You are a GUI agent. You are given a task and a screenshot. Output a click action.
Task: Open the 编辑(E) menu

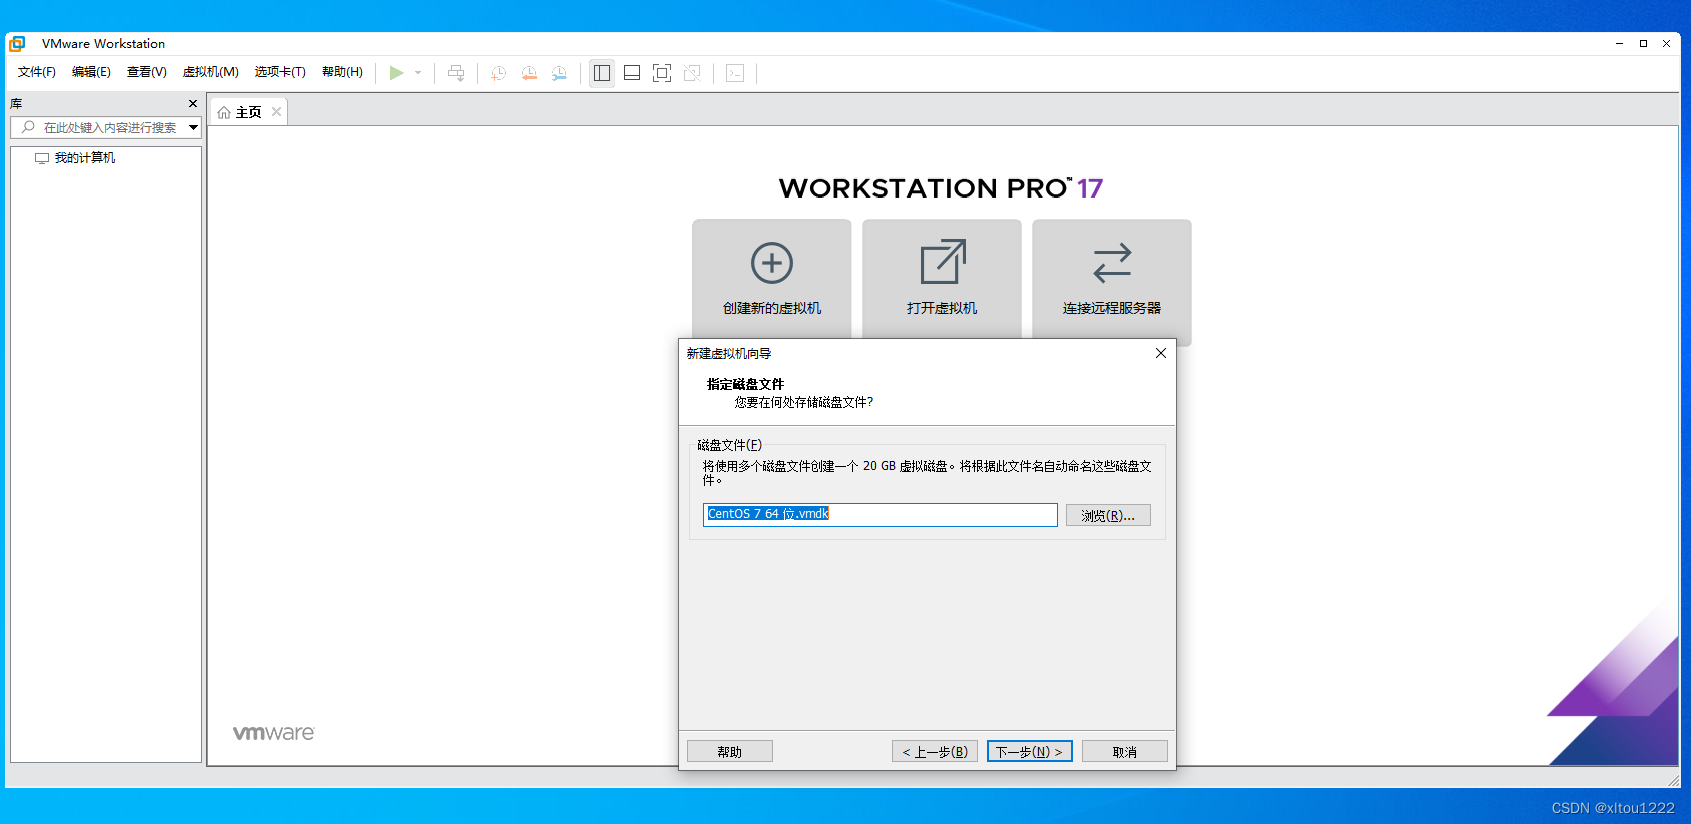point(91,72)
